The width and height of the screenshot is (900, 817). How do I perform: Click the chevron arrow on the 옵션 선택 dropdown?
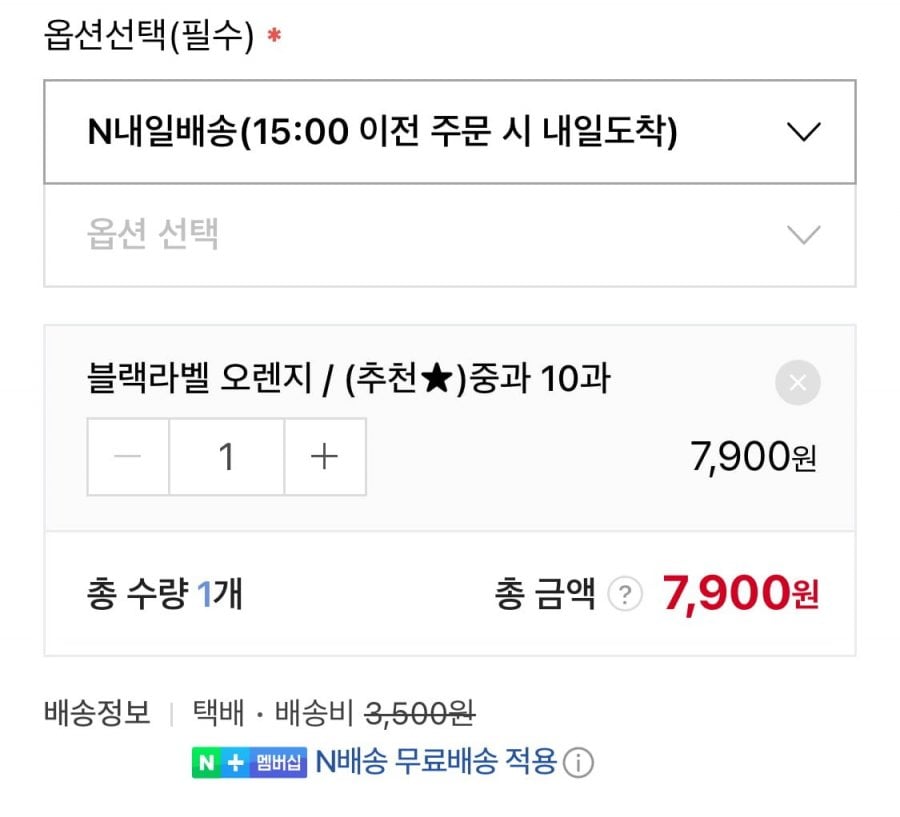tap(803, 235)
